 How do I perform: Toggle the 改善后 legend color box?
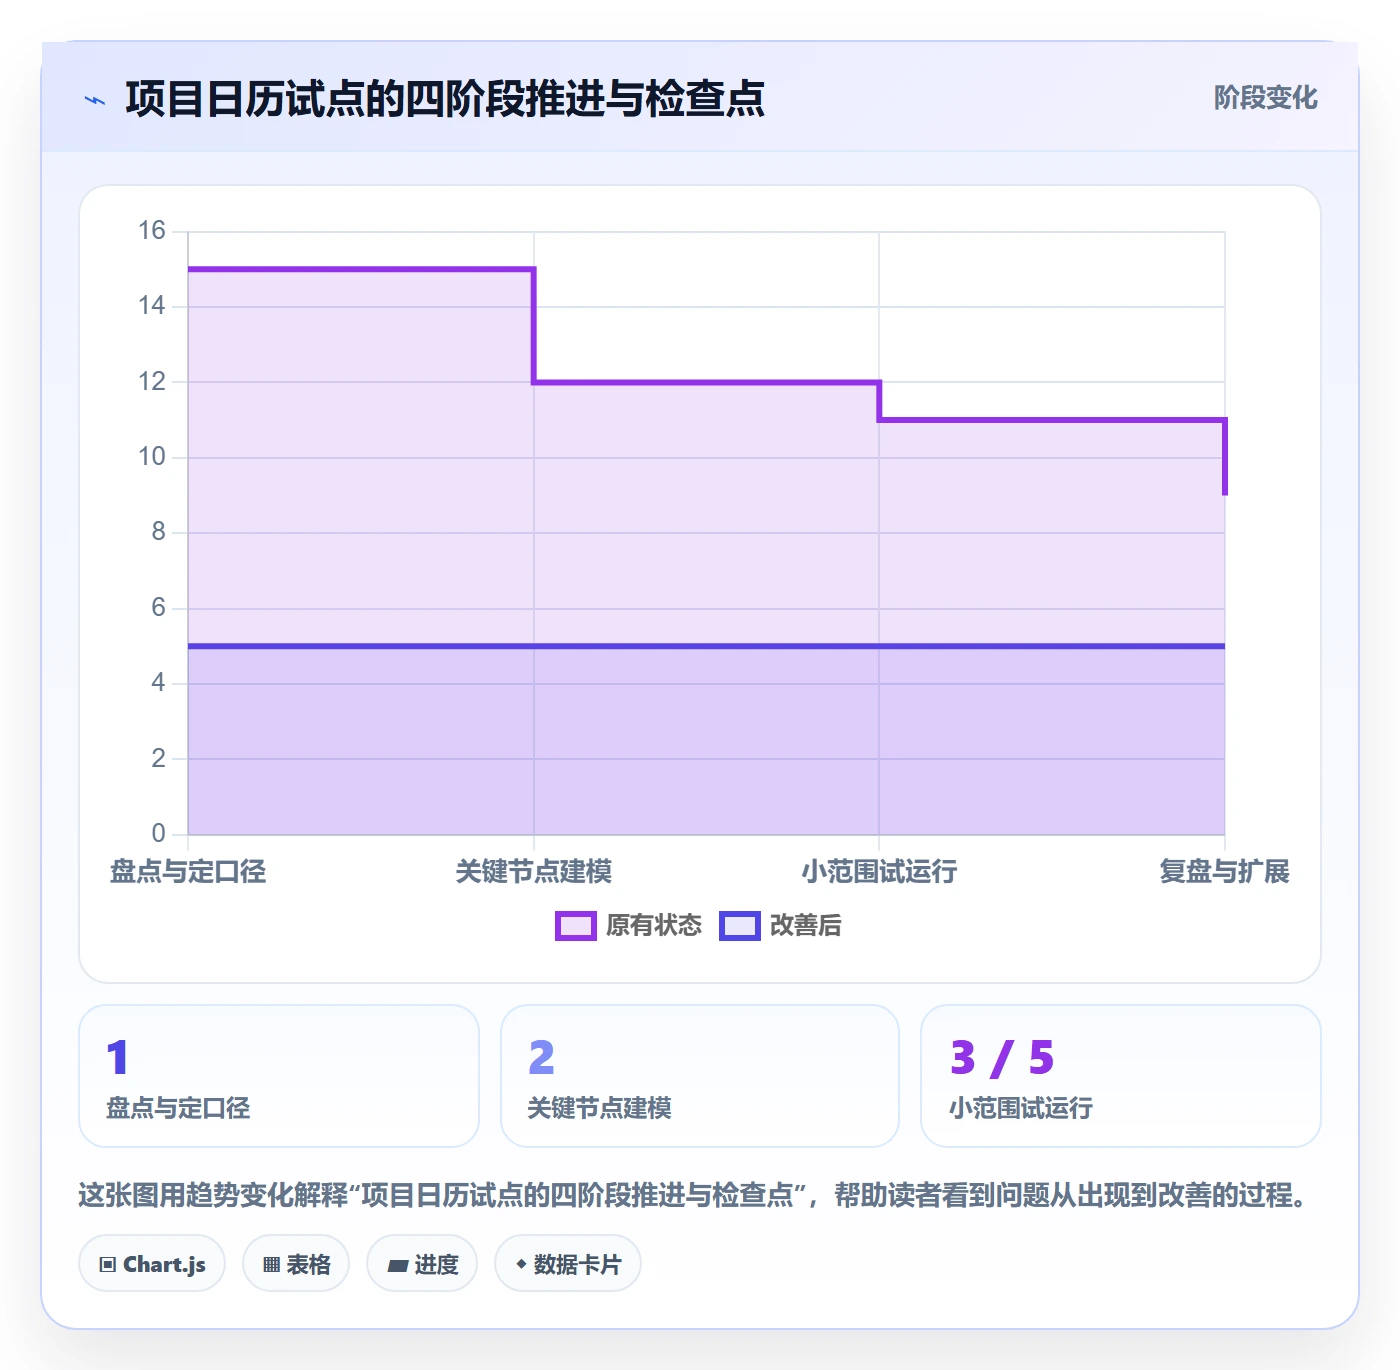tap(740, 926)
